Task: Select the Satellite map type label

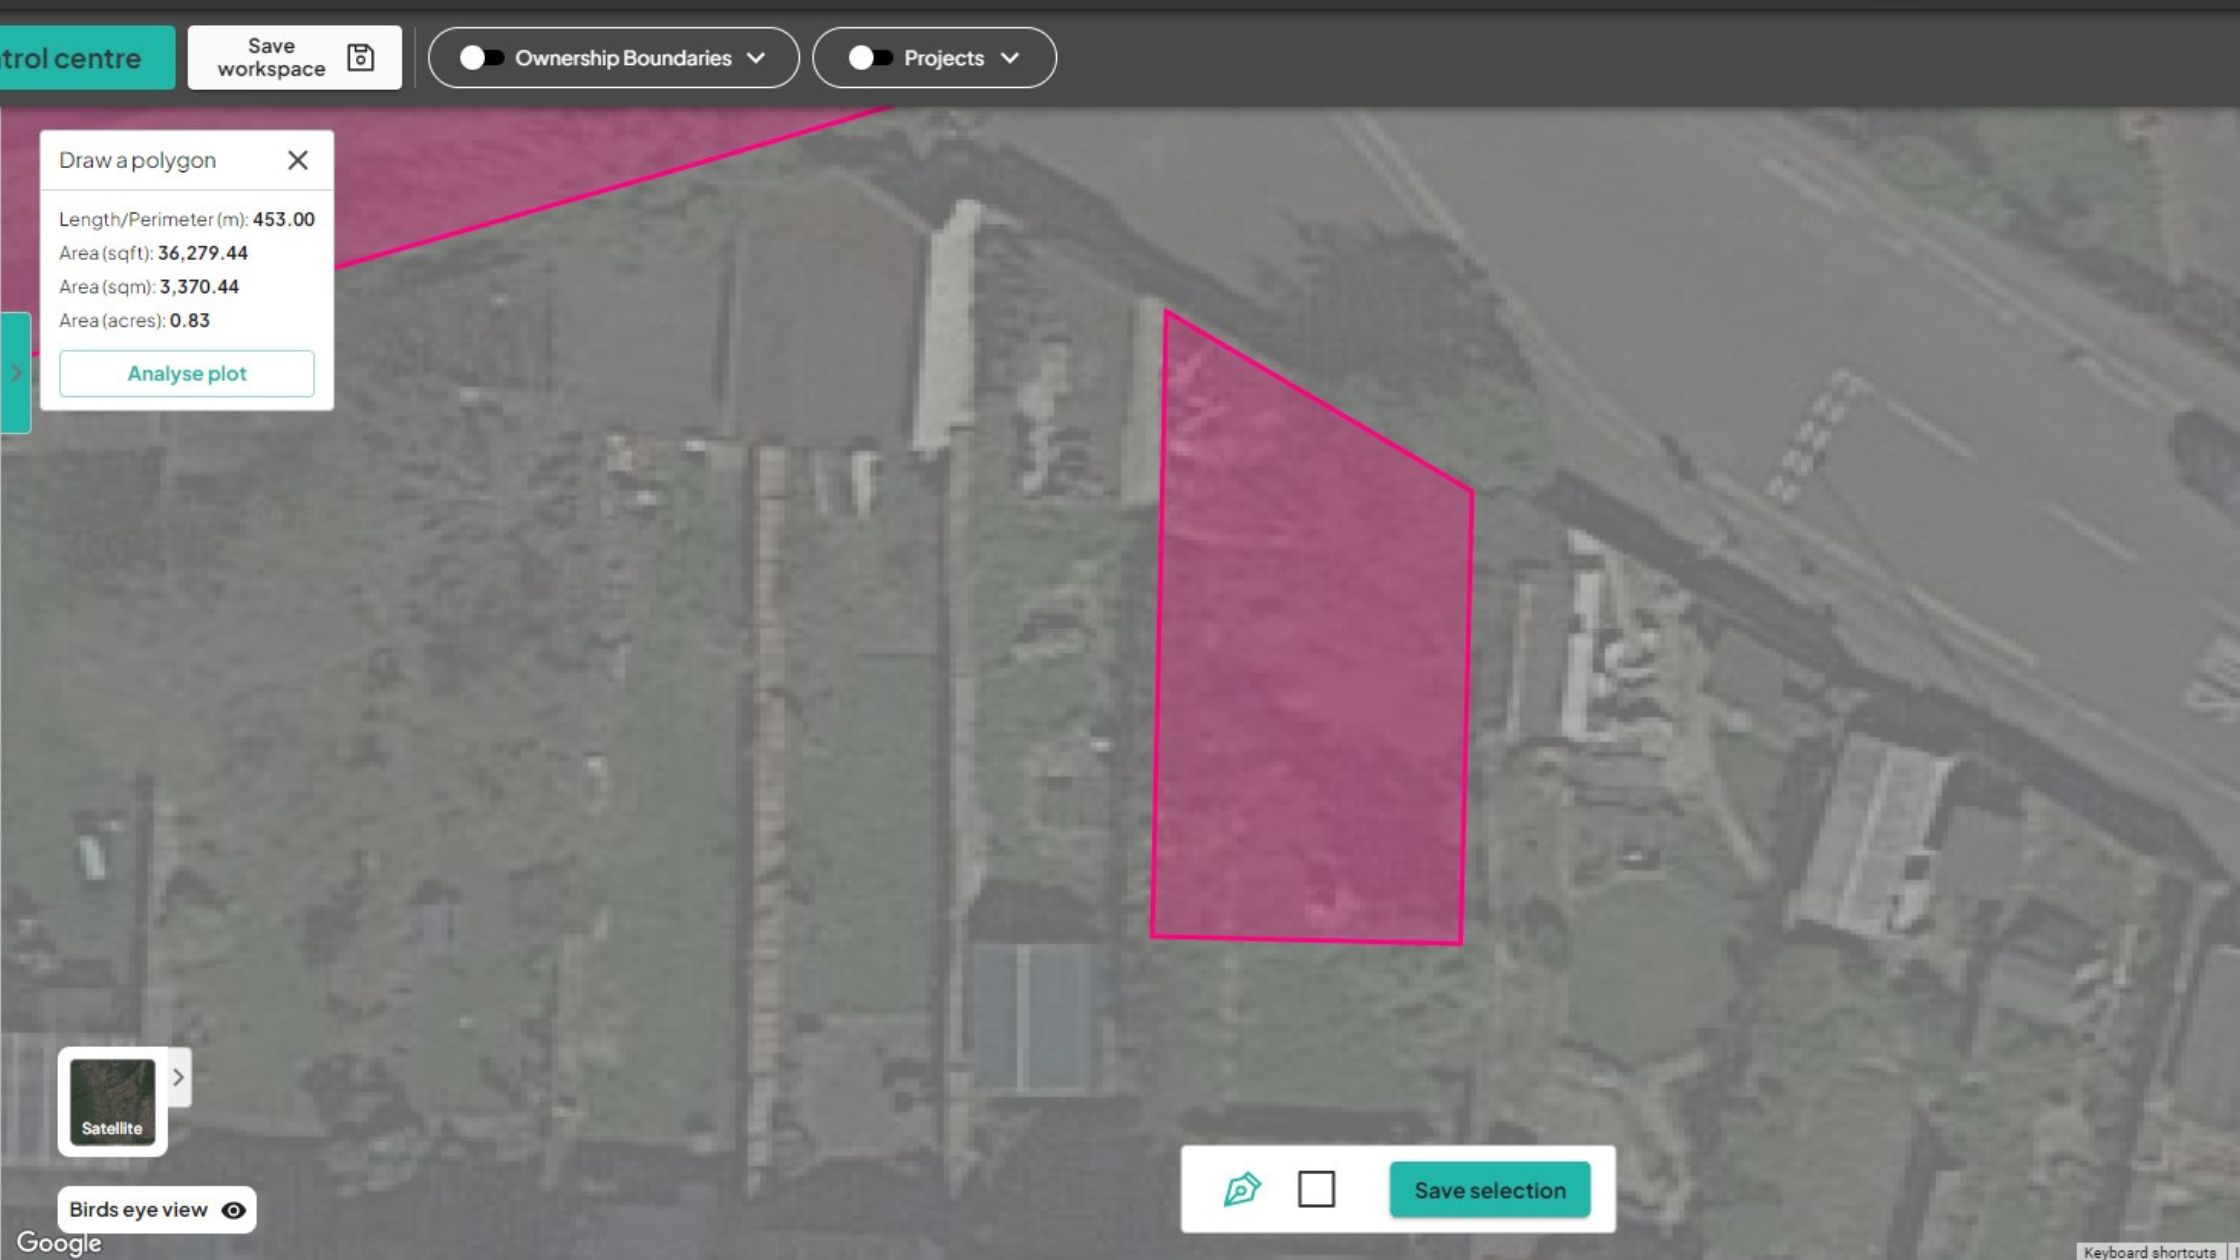Action: tap(111, 1127)
